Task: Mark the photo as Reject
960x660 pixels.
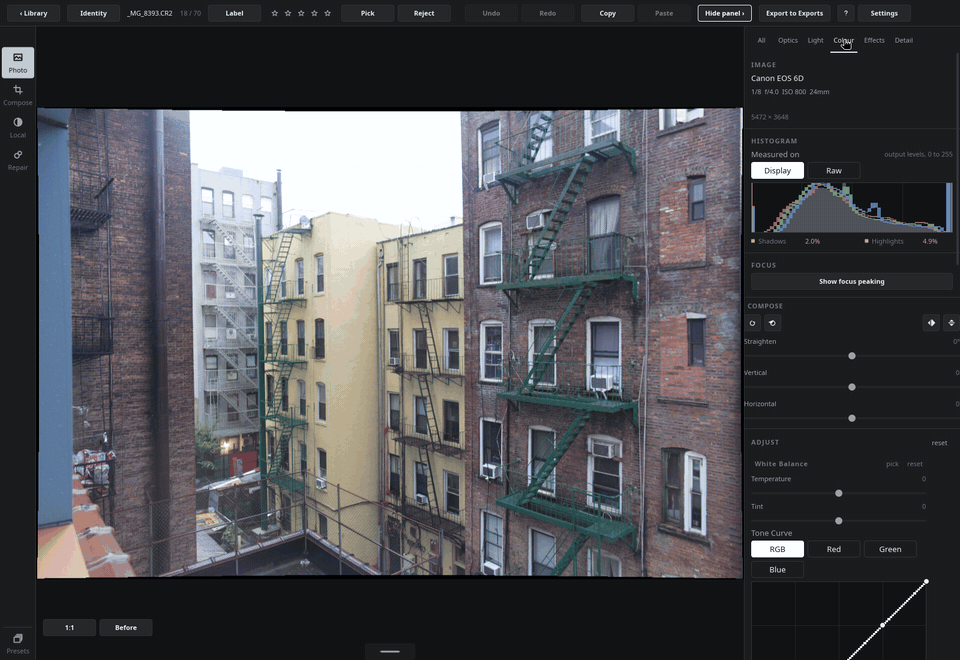Action: coord(424,13)
